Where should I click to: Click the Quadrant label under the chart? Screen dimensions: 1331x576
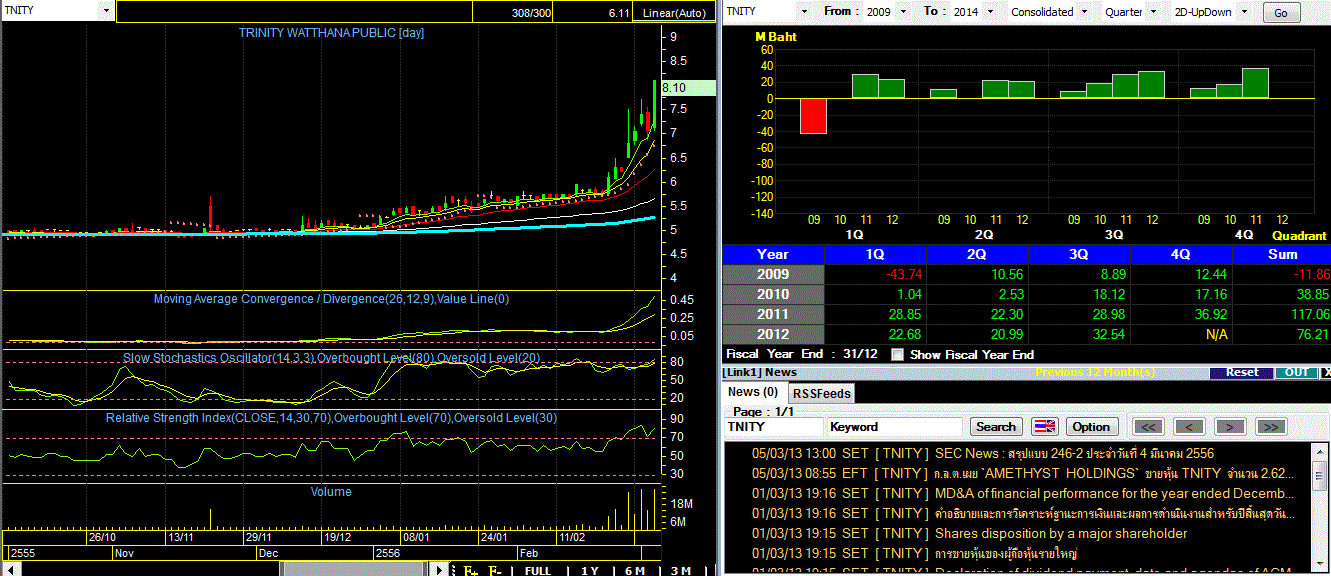1299,236
